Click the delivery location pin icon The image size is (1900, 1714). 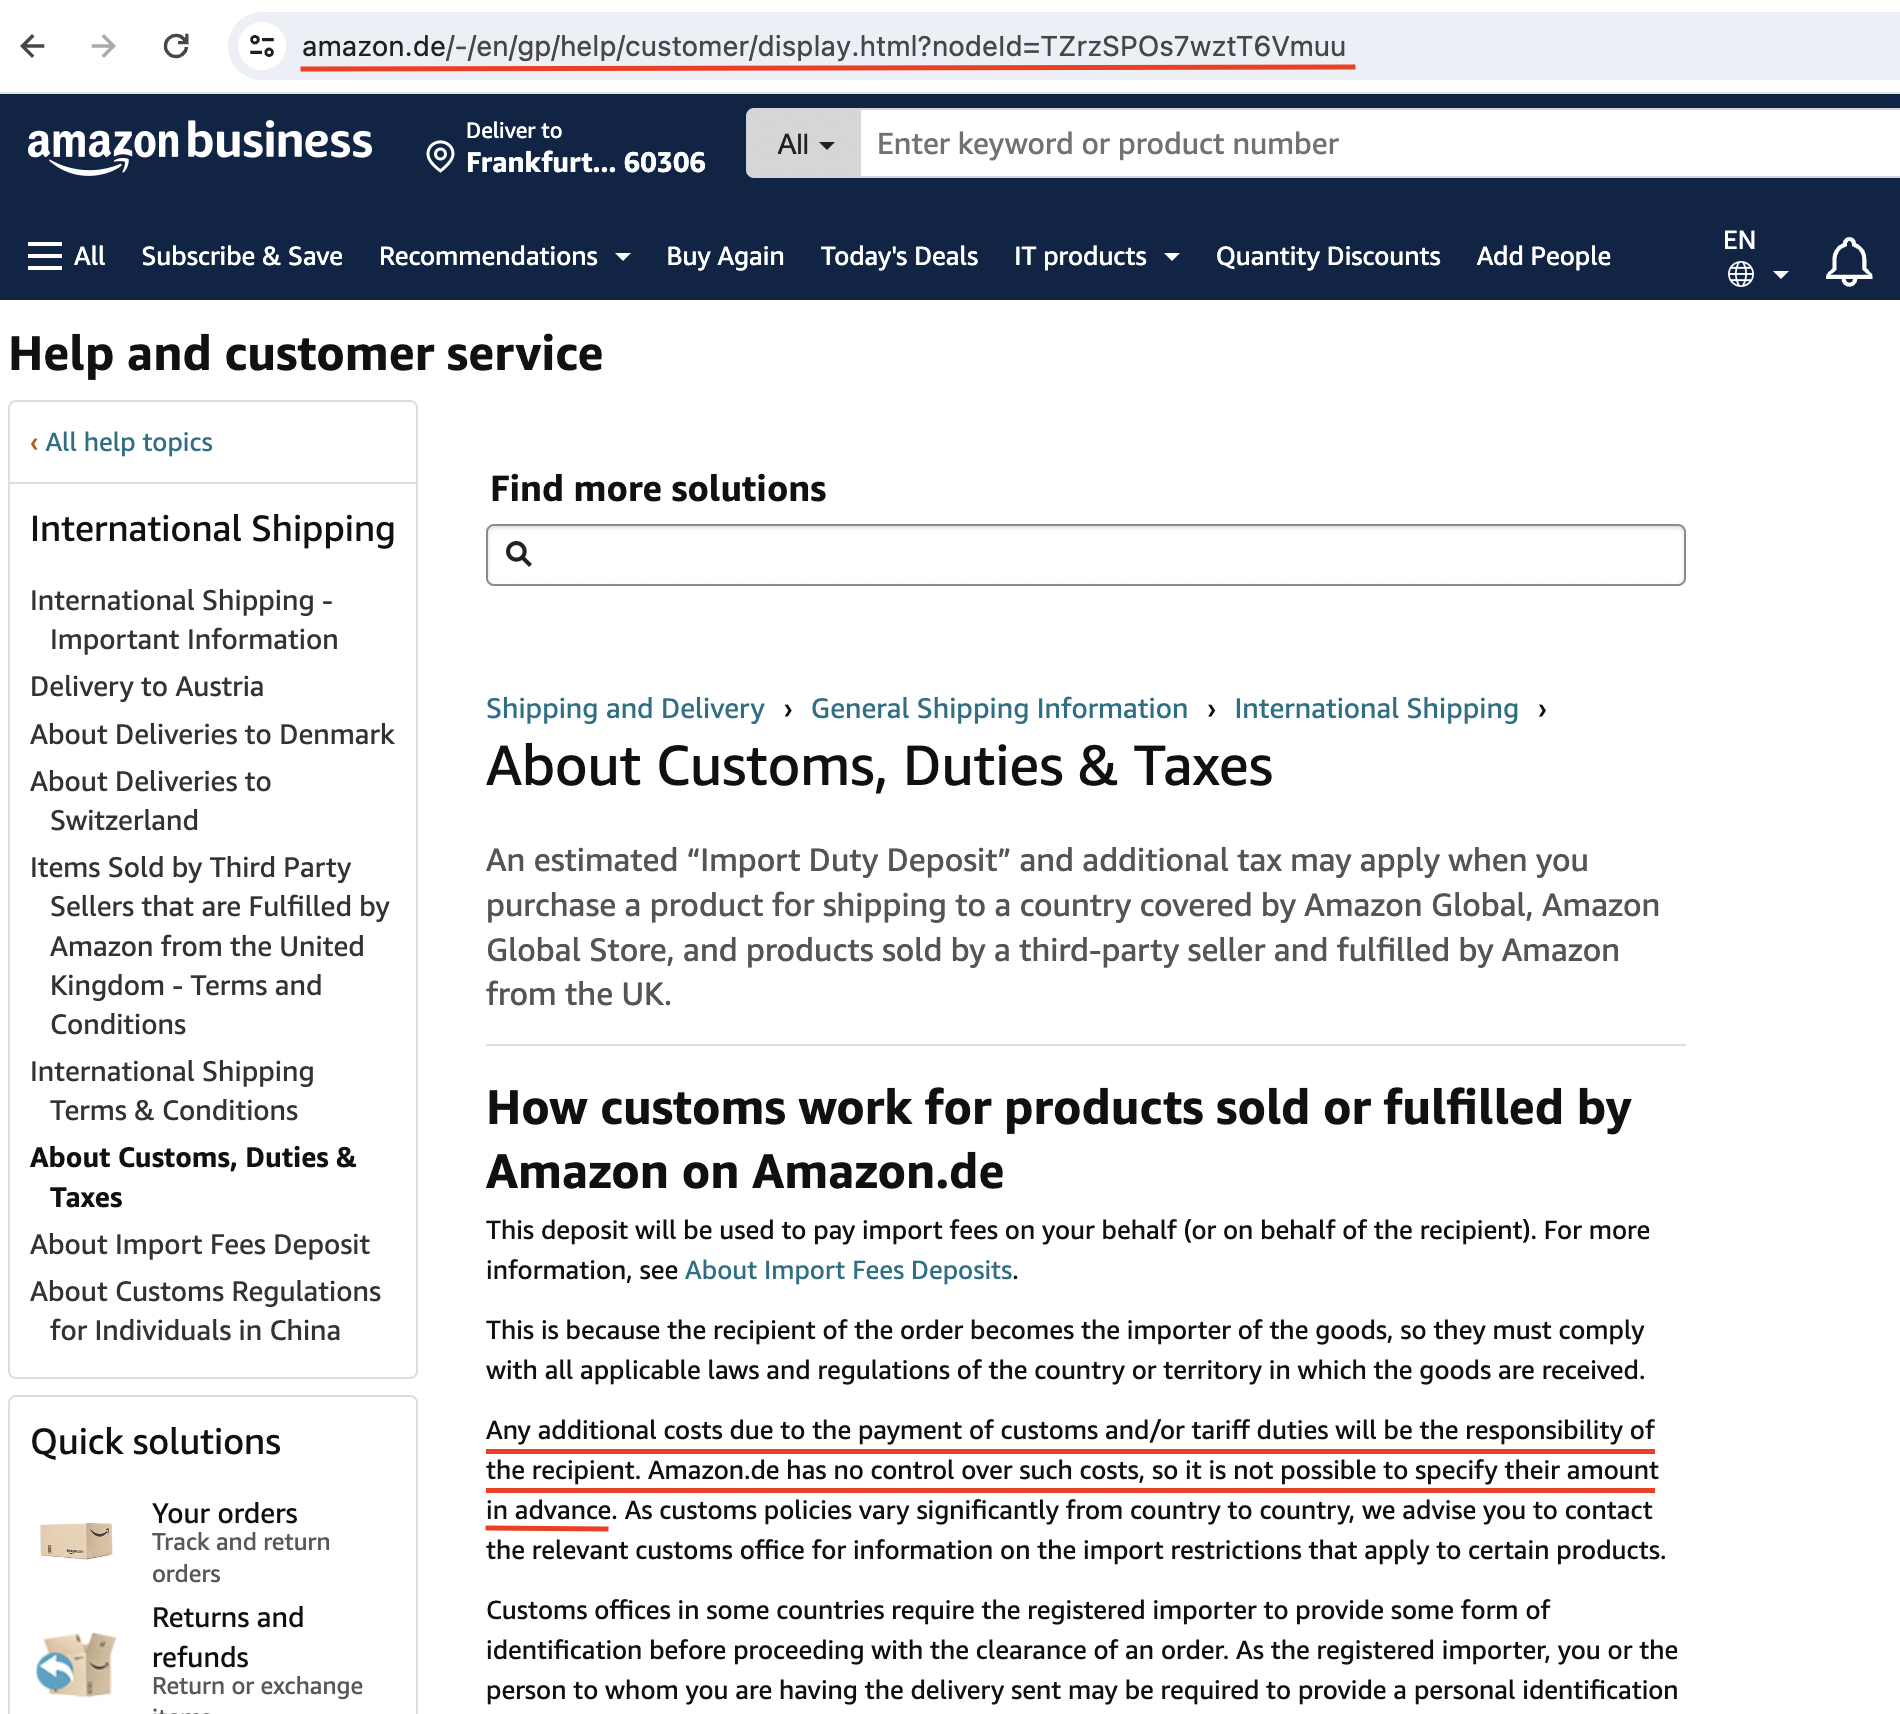[440, 157]
